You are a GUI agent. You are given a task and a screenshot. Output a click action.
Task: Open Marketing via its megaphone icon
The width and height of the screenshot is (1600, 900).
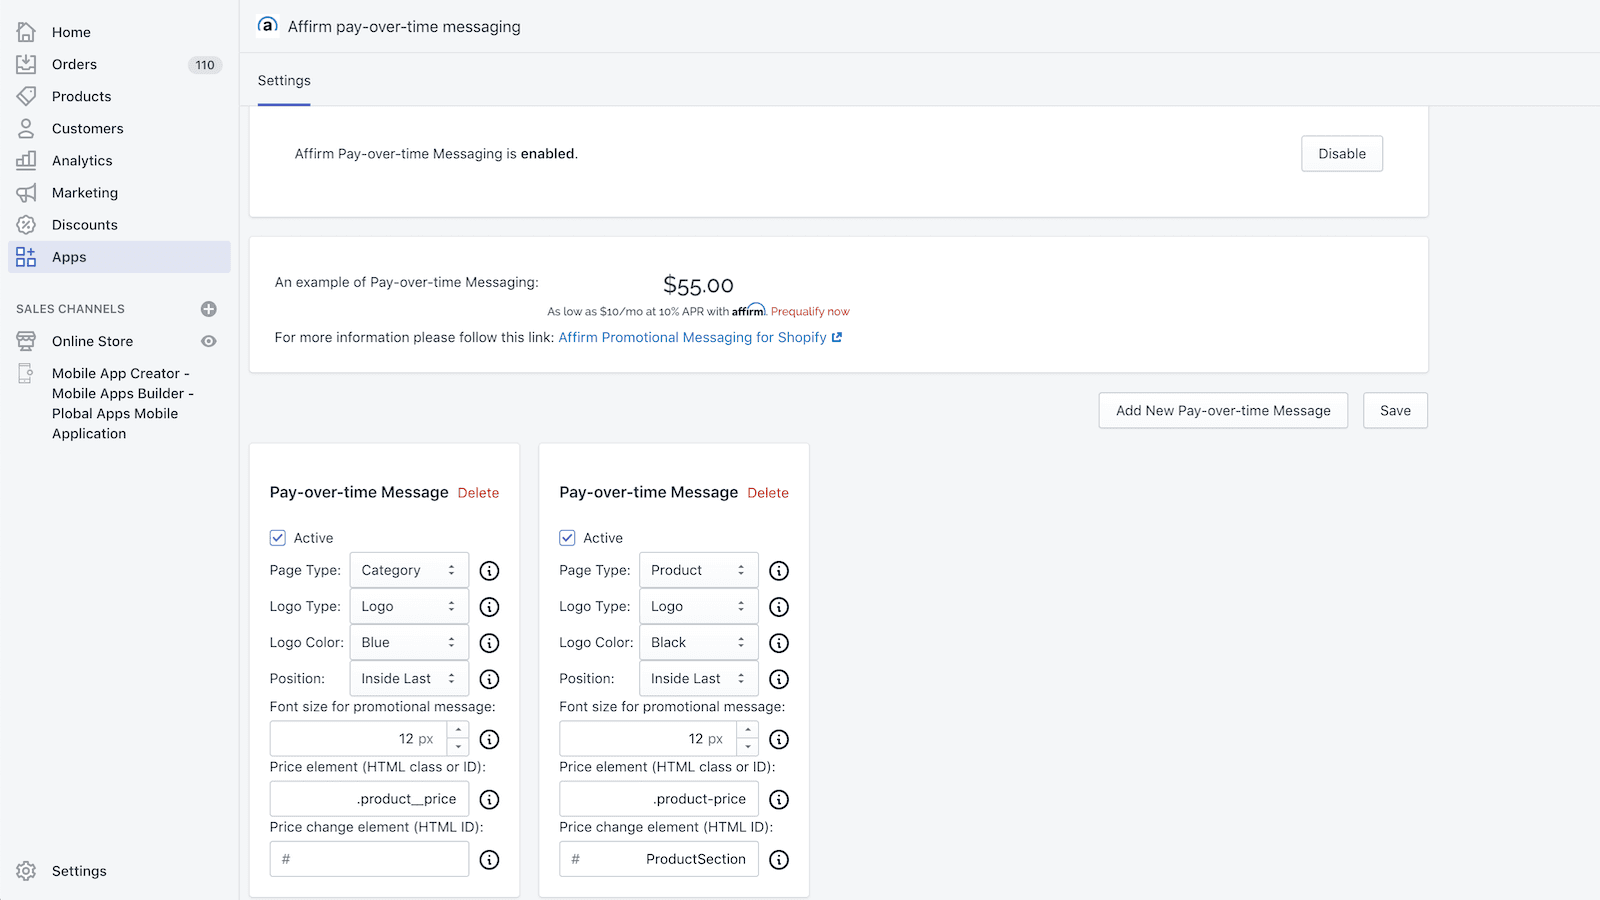pos(26,192)
